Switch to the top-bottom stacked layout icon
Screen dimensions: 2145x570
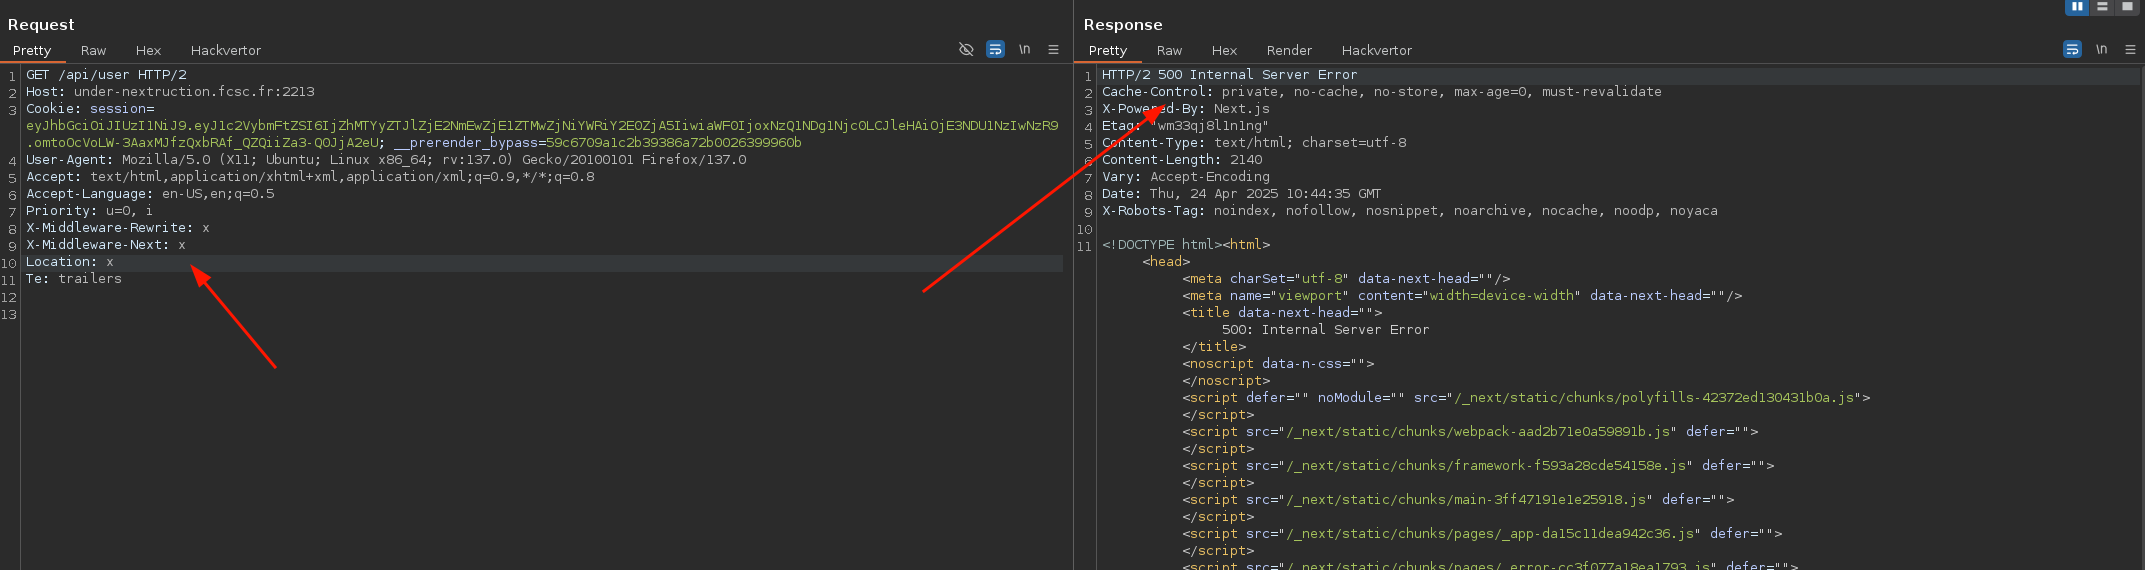[x=2102, y=7]
